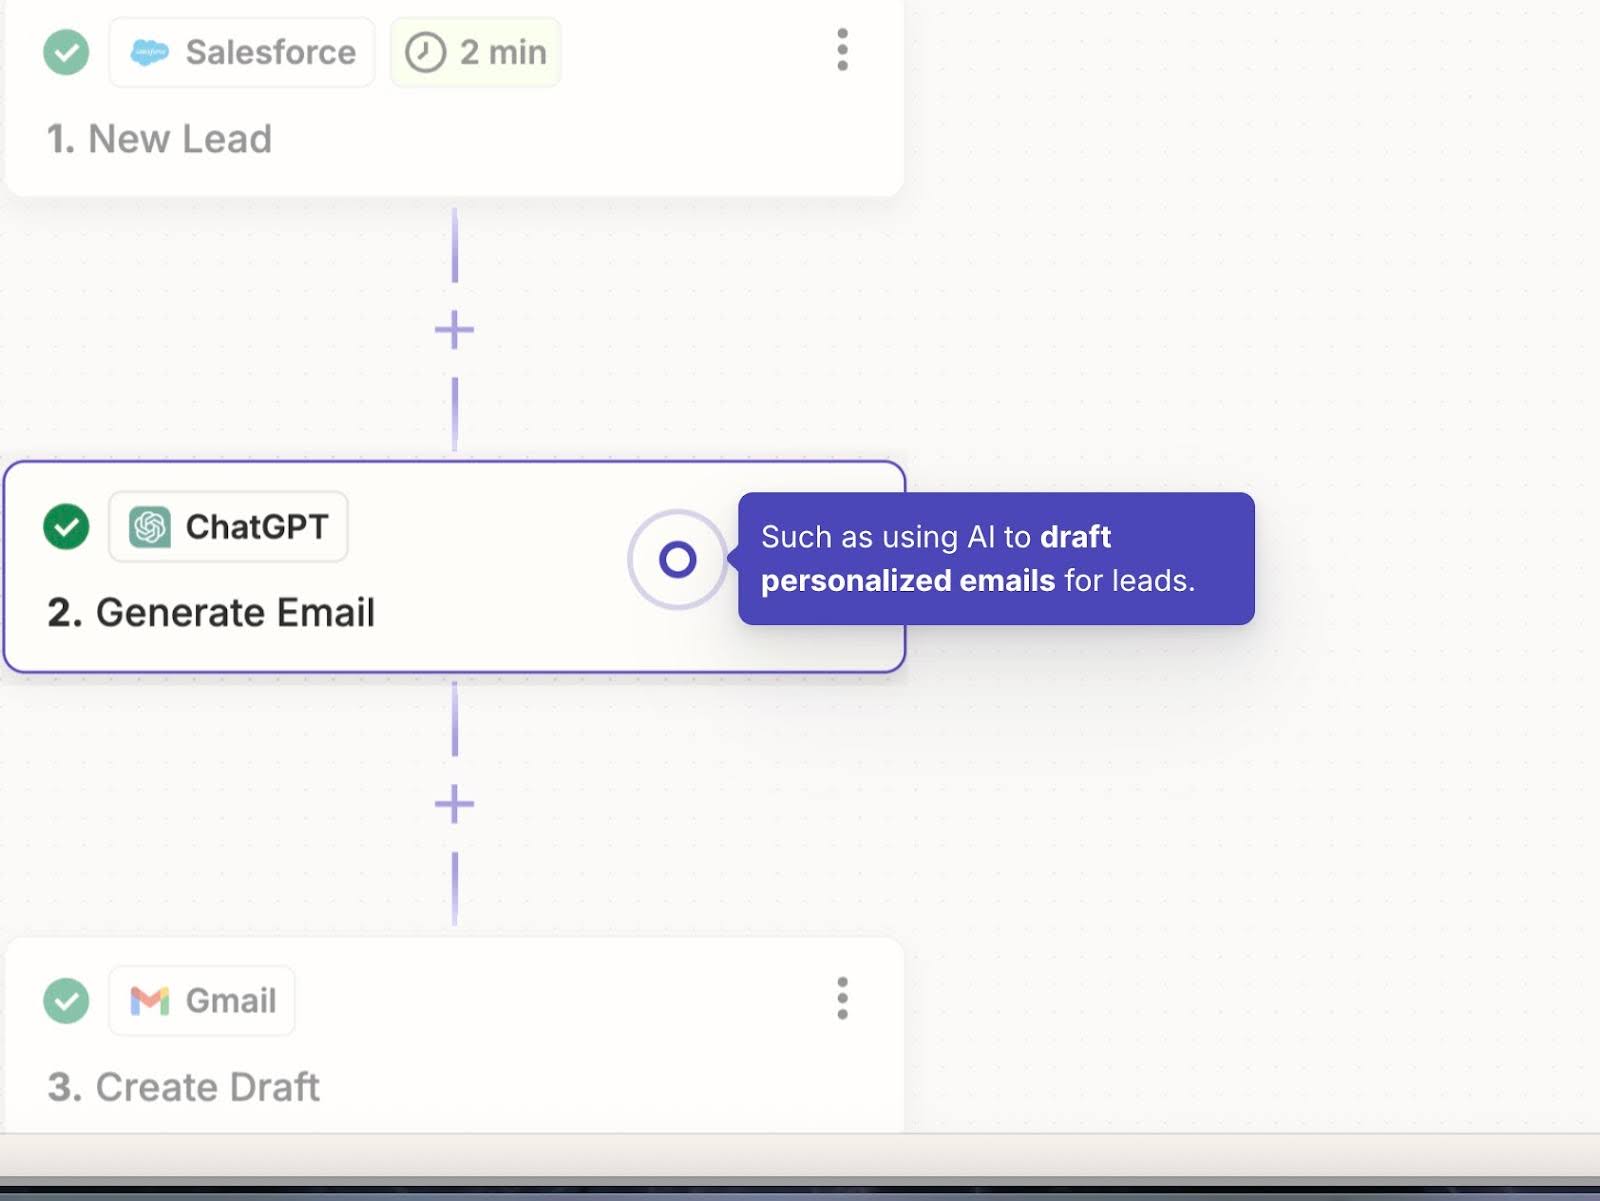This screenshot has width=1600, height=1201.
Task: Click the Salesforce cloud logo icon
Action: (150, 52)
